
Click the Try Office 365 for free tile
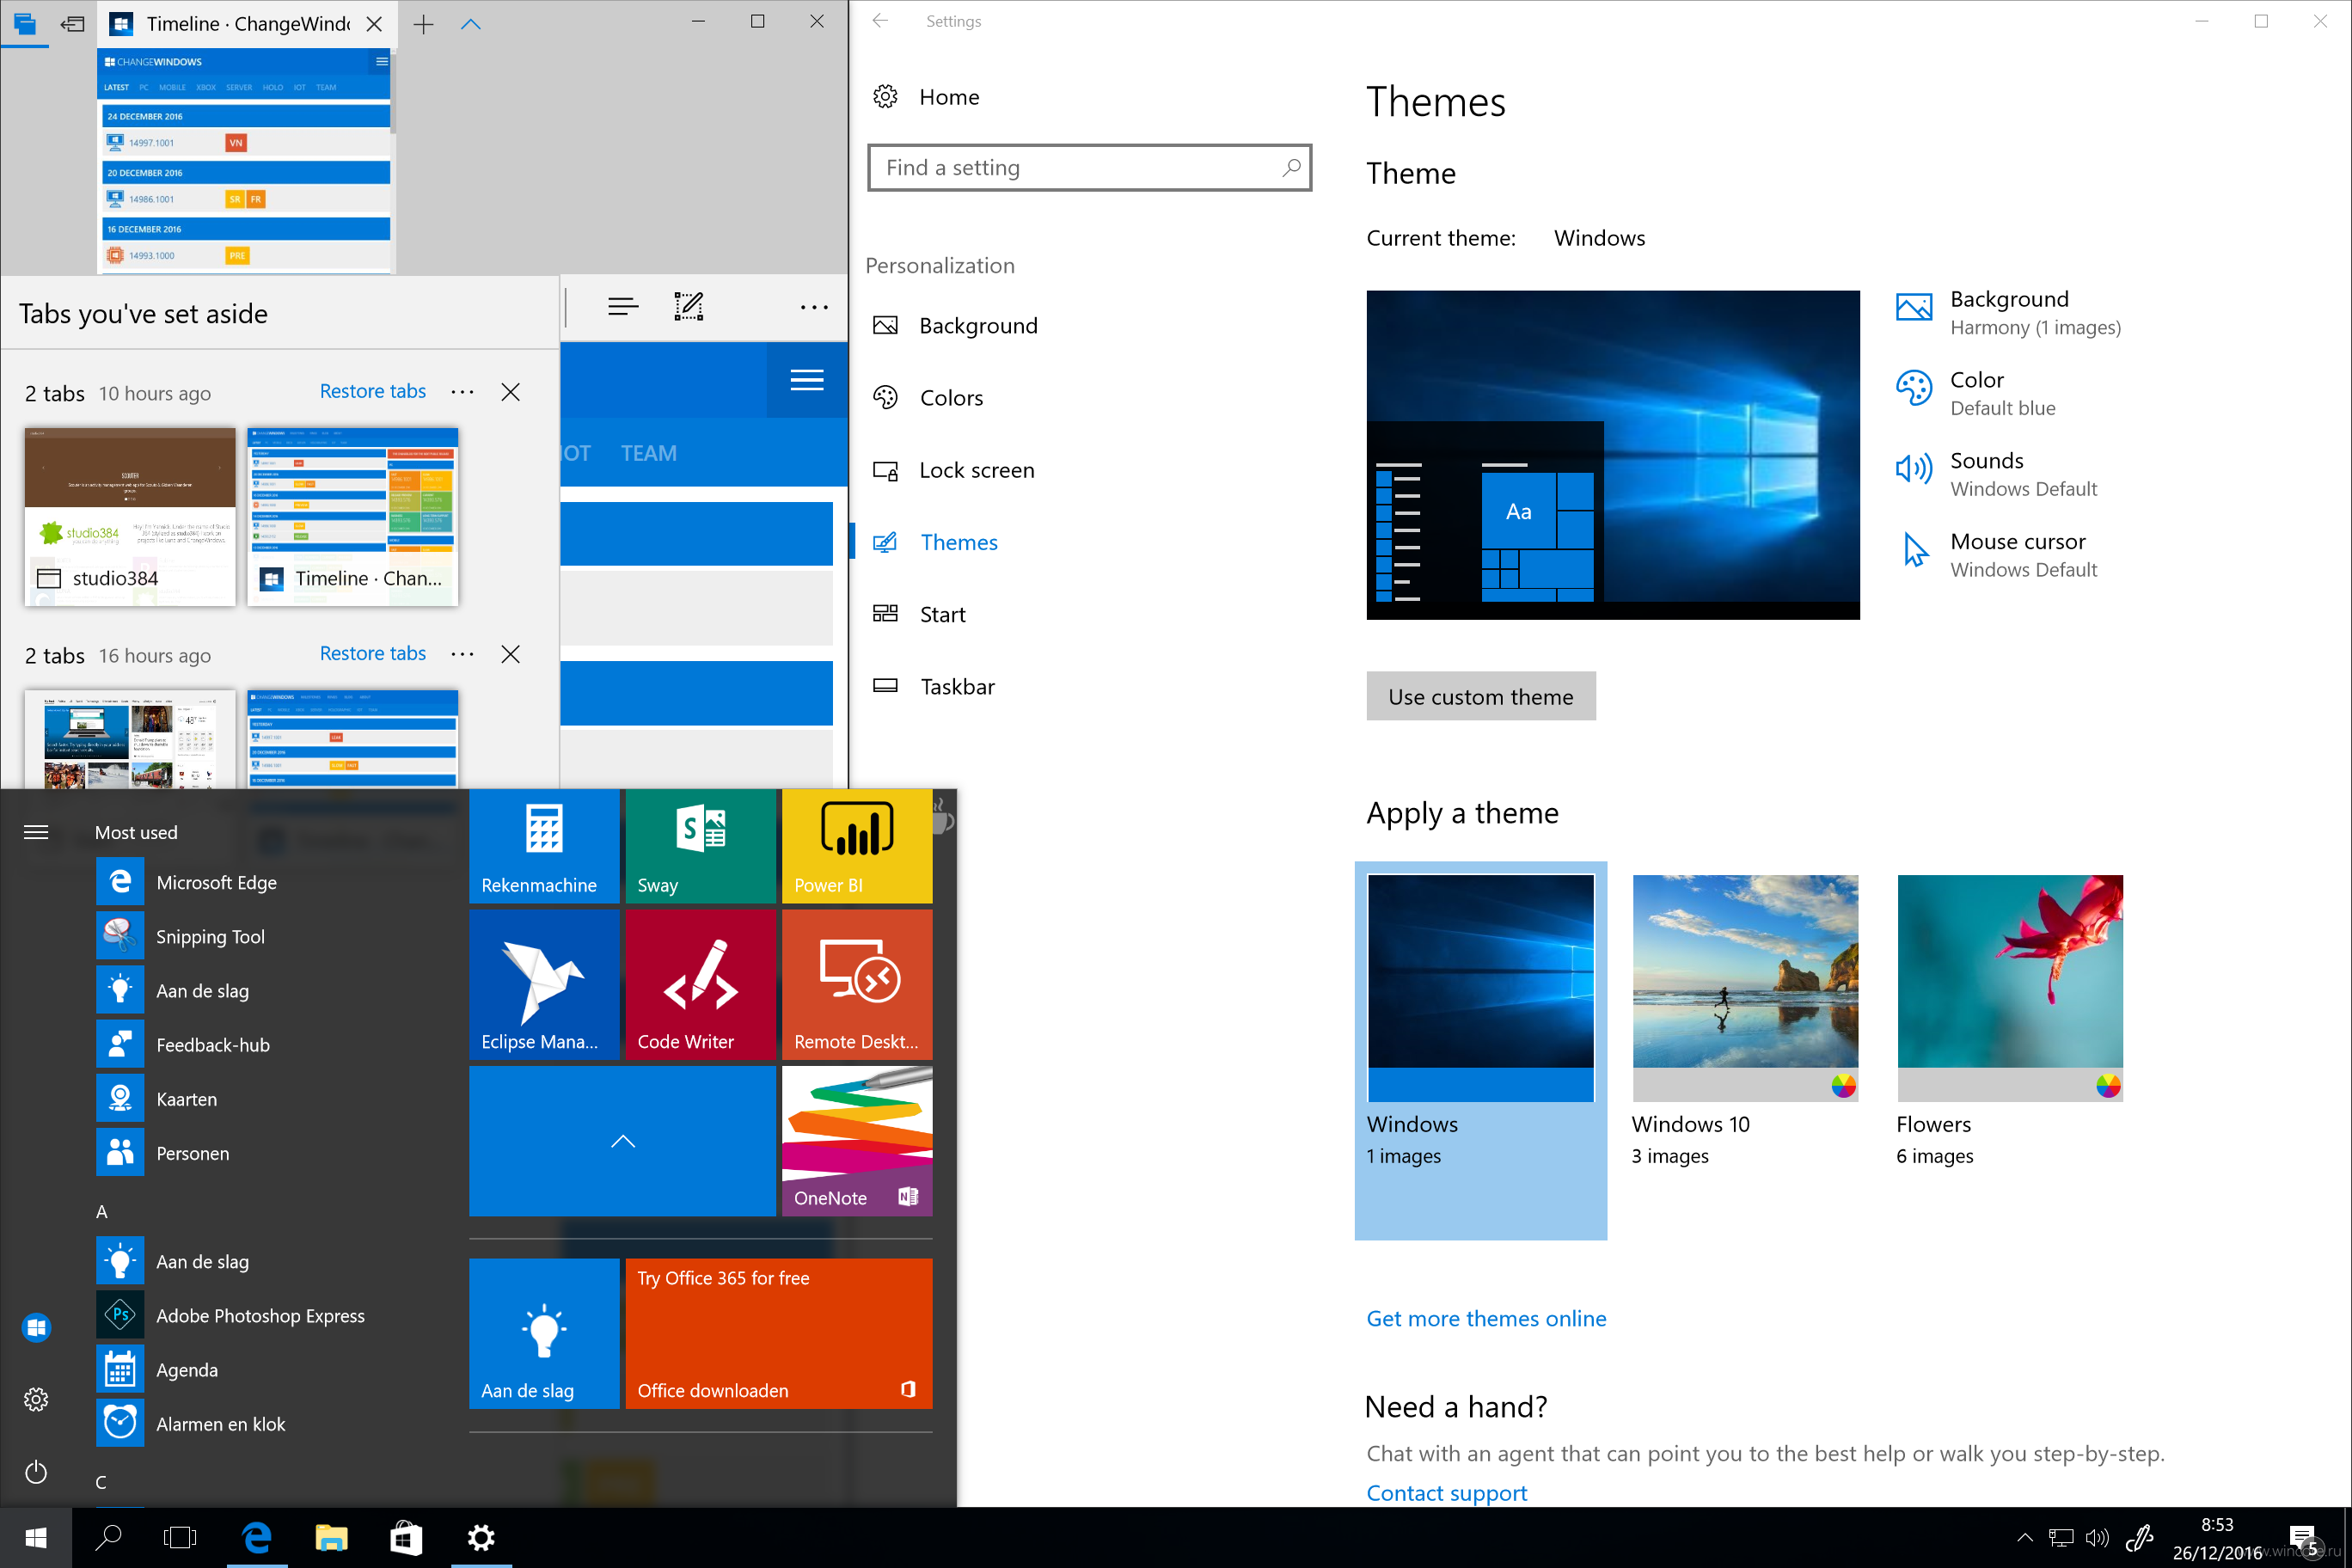tap(779, 1333)
